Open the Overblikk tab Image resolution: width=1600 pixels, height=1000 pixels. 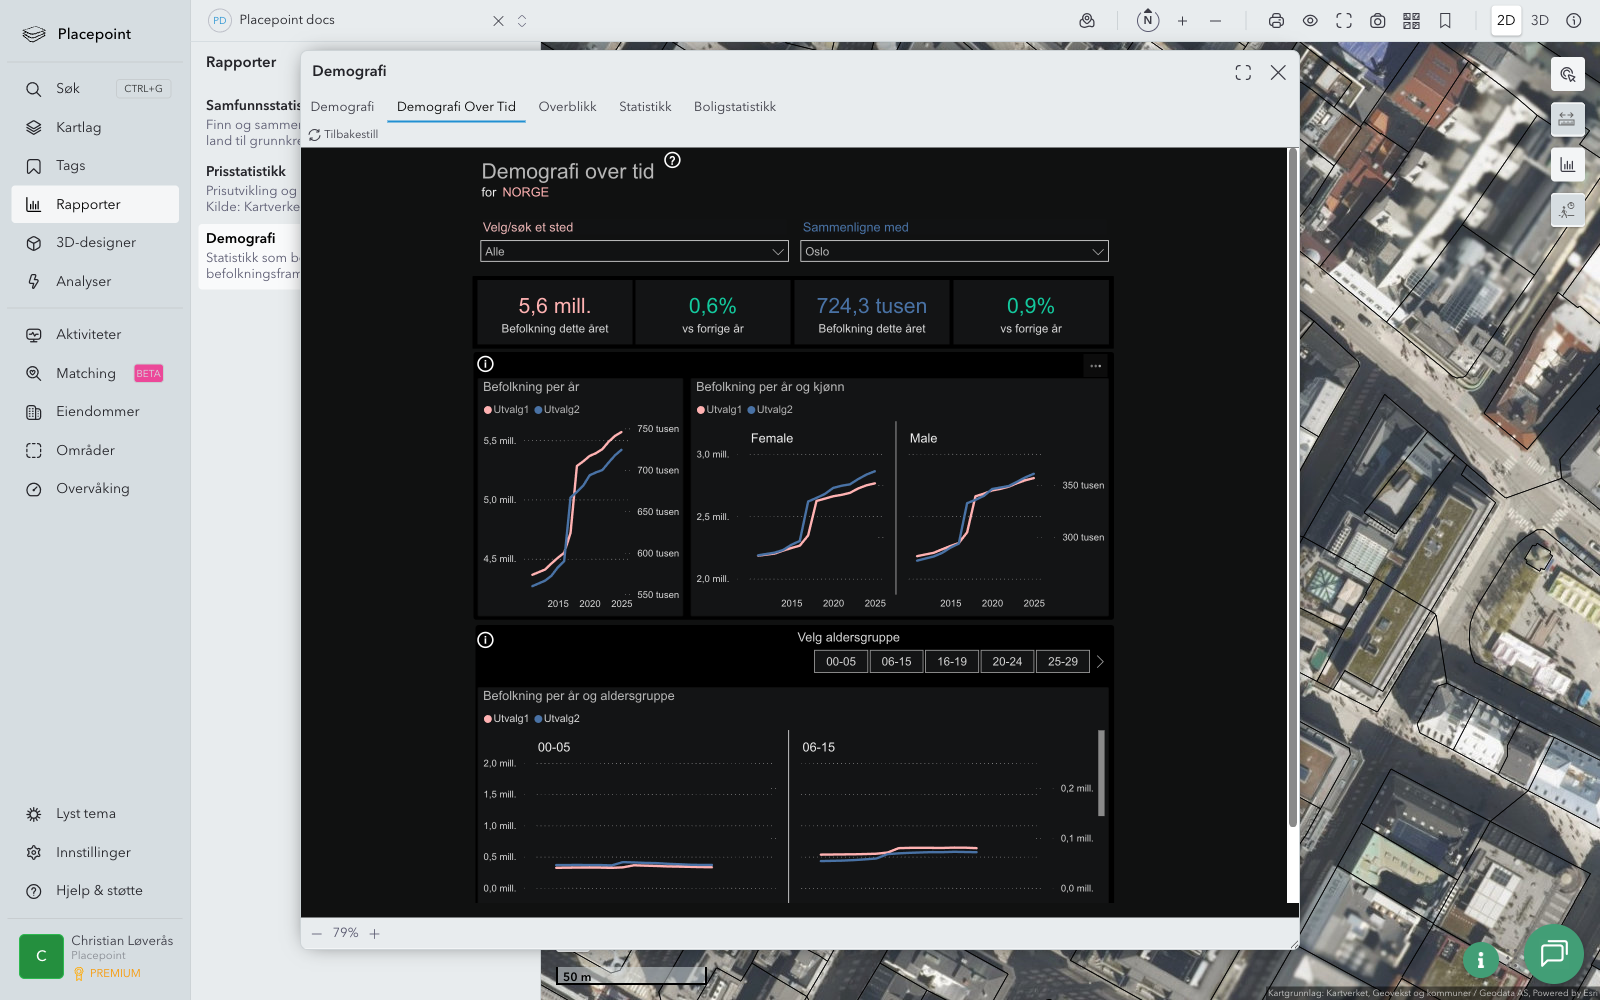tap(567, 107)
